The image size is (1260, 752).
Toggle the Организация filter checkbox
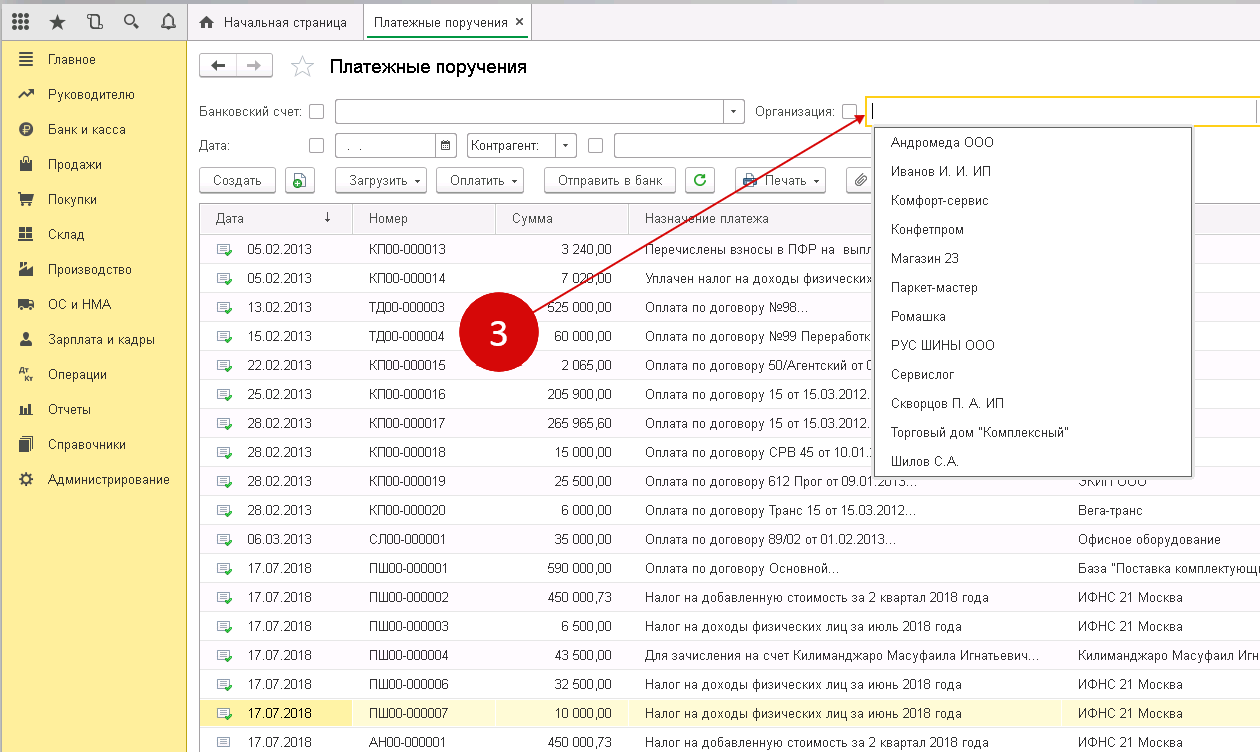849,111
